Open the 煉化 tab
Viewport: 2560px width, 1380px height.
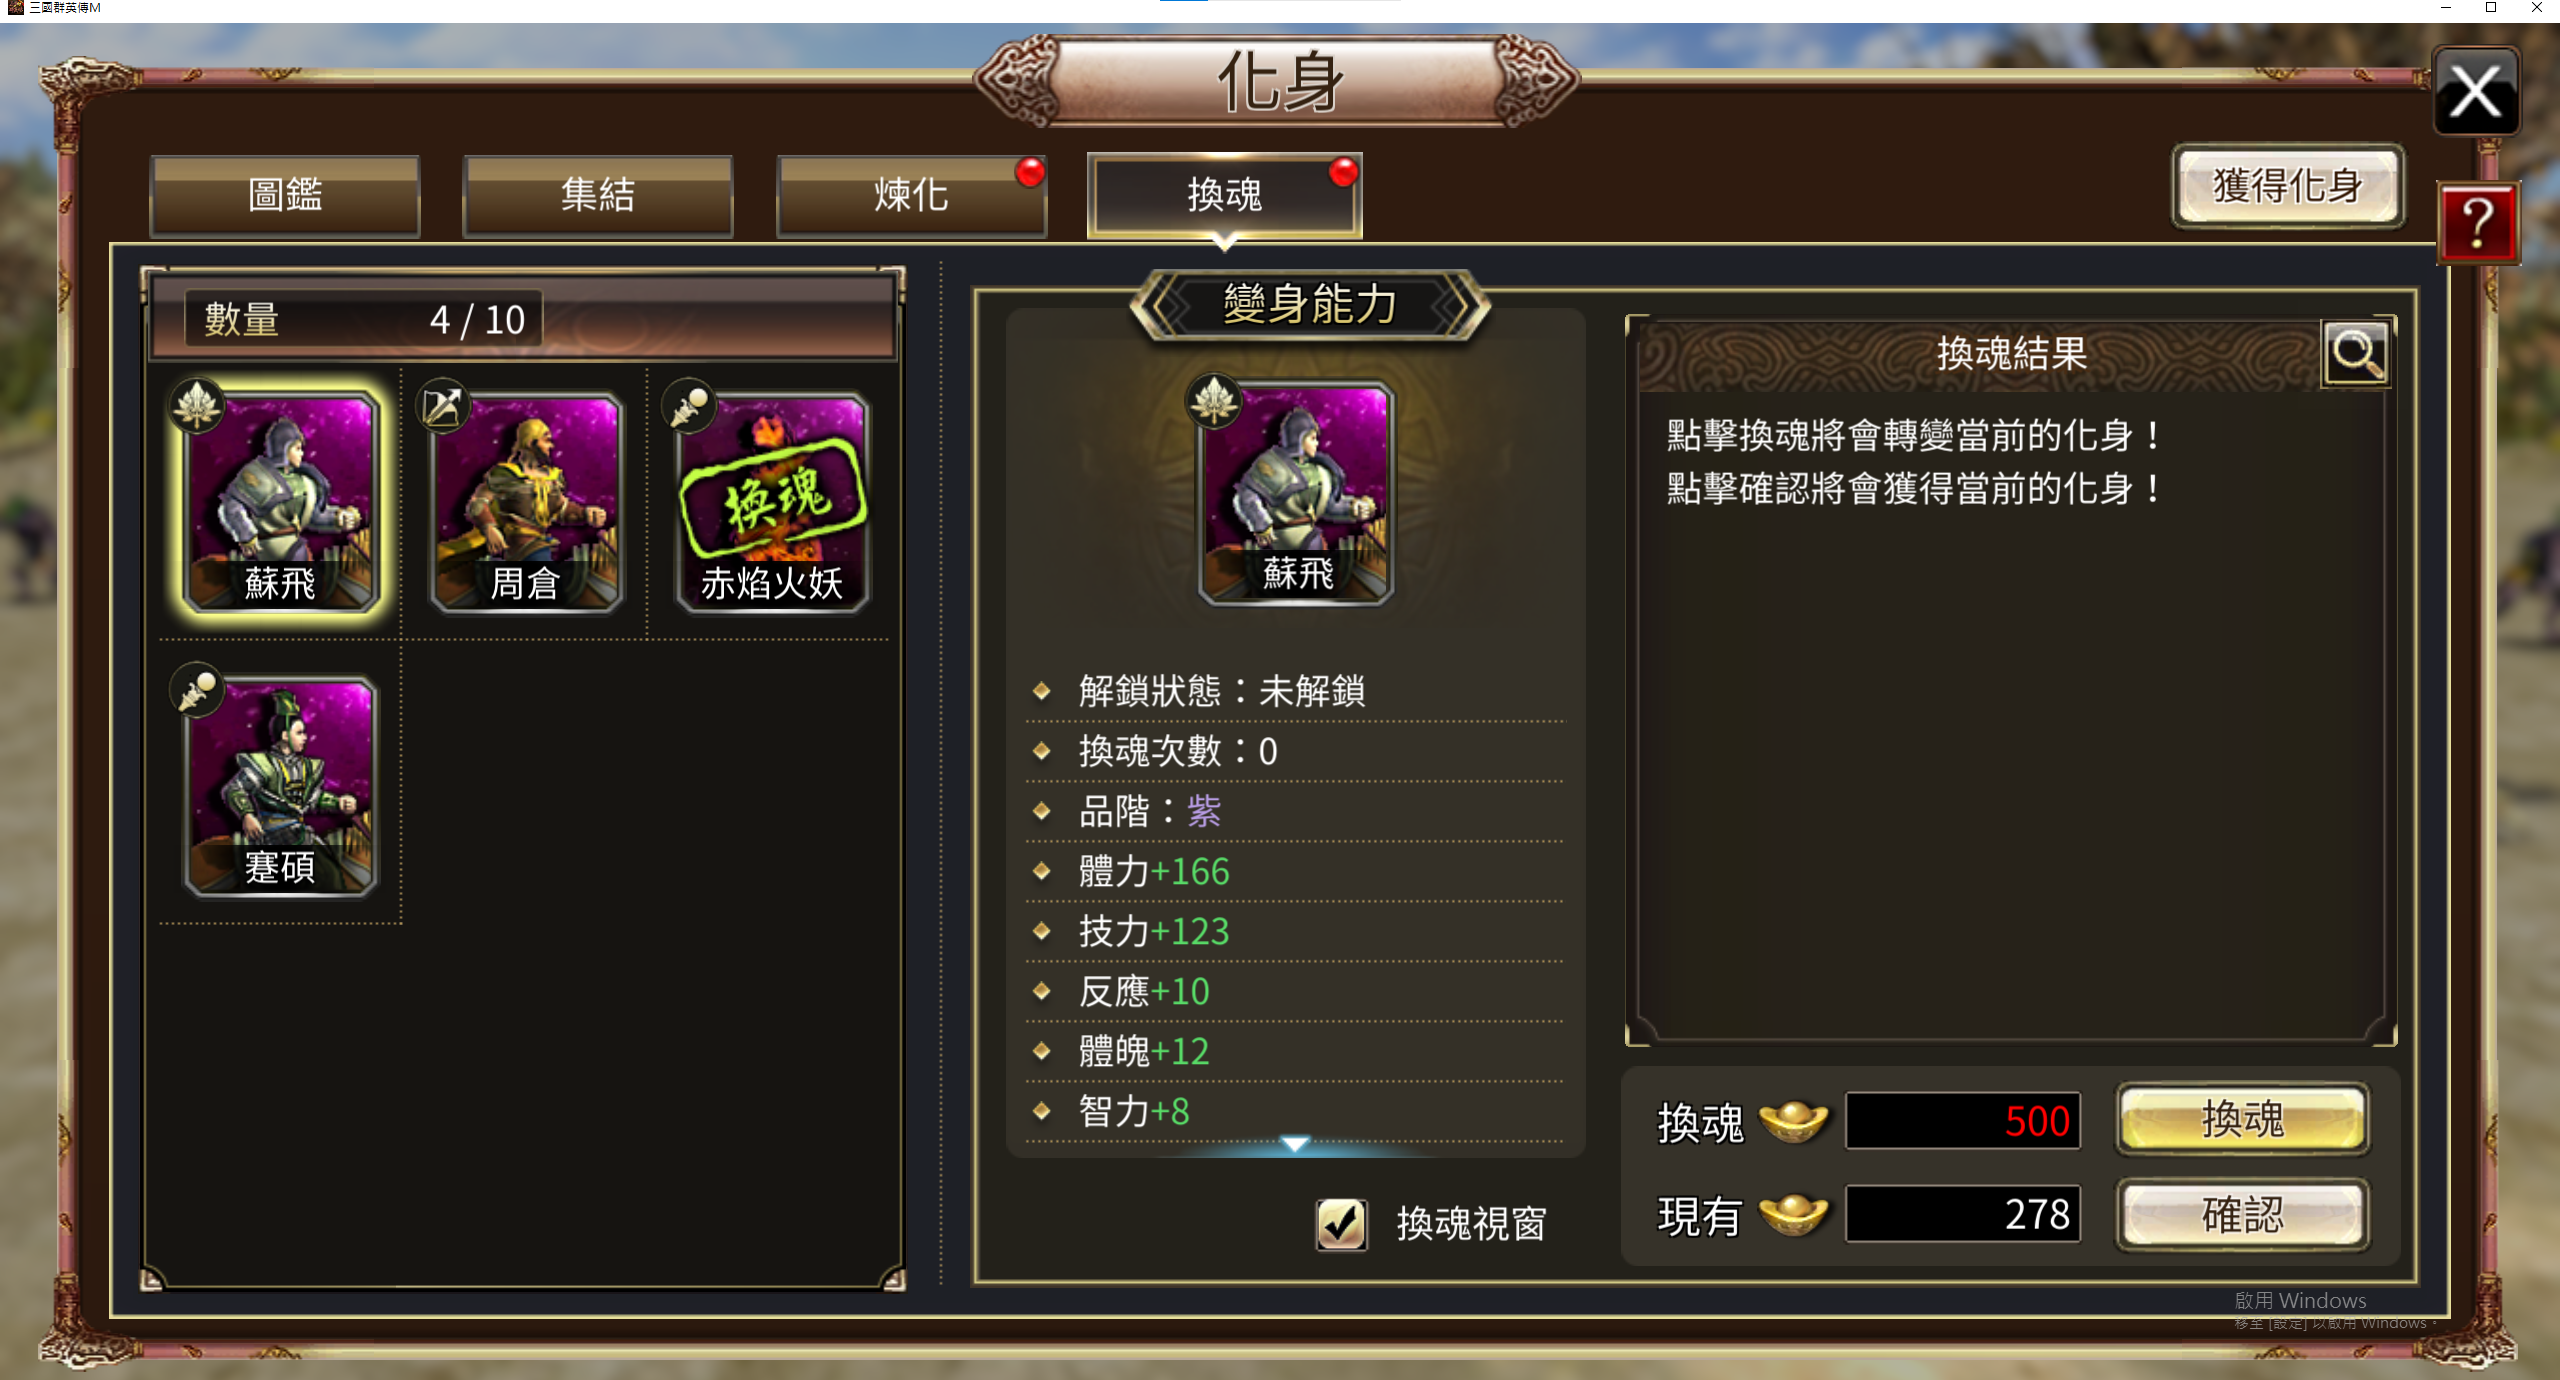pos(911,195)
